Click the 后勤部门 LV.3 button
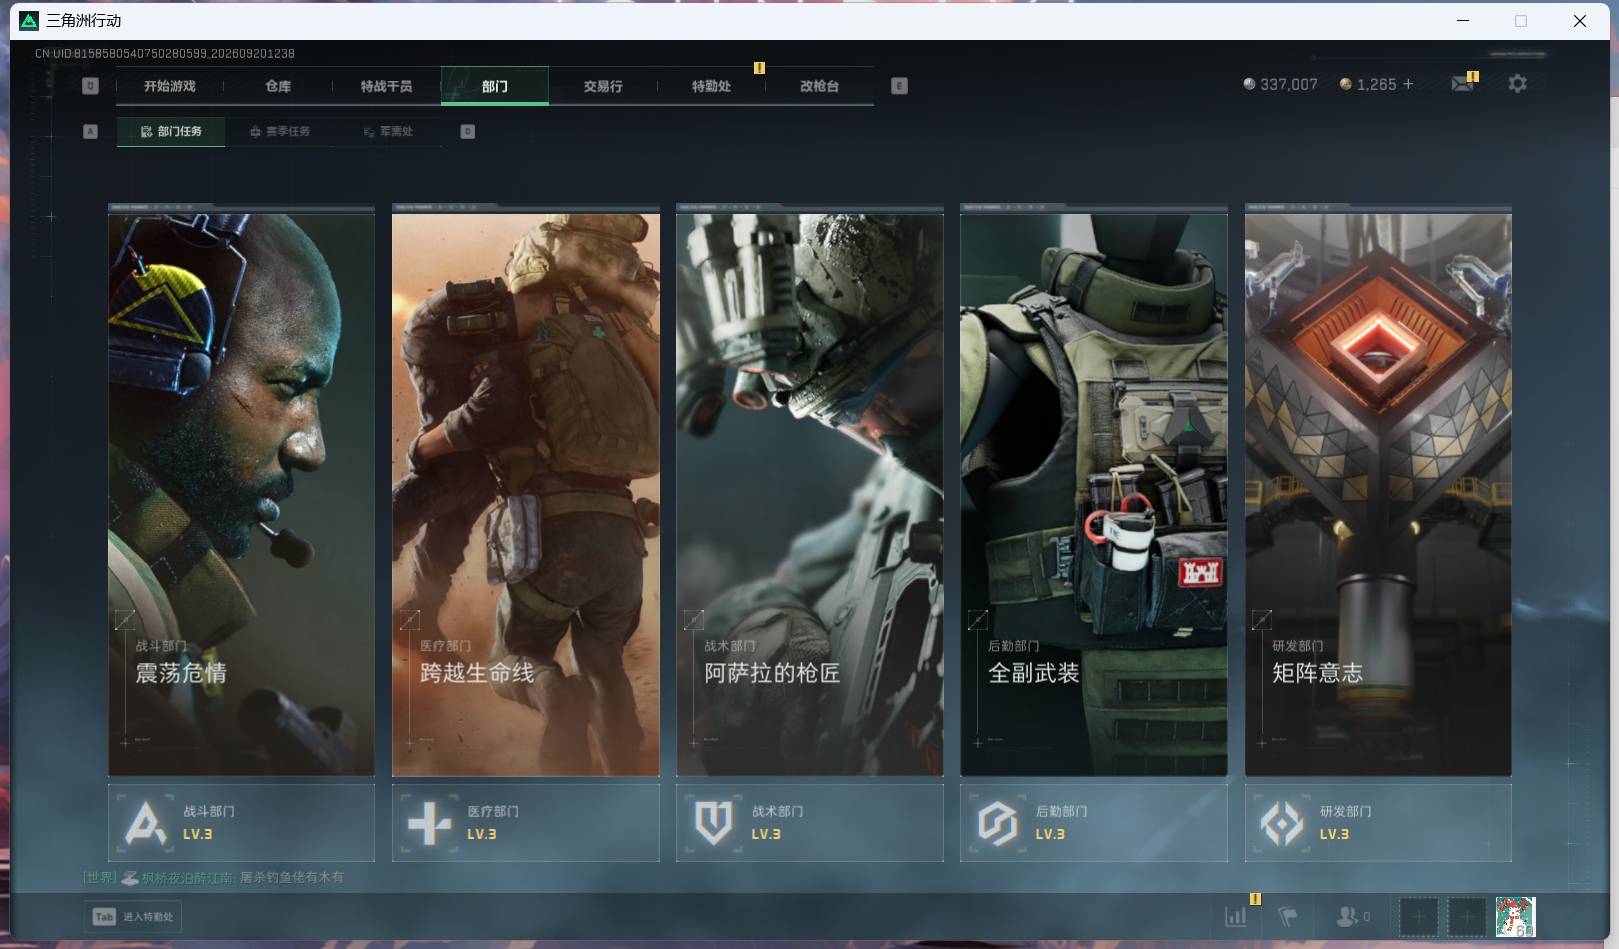This screenshot has height=949, width=1619. (1094, 823)
